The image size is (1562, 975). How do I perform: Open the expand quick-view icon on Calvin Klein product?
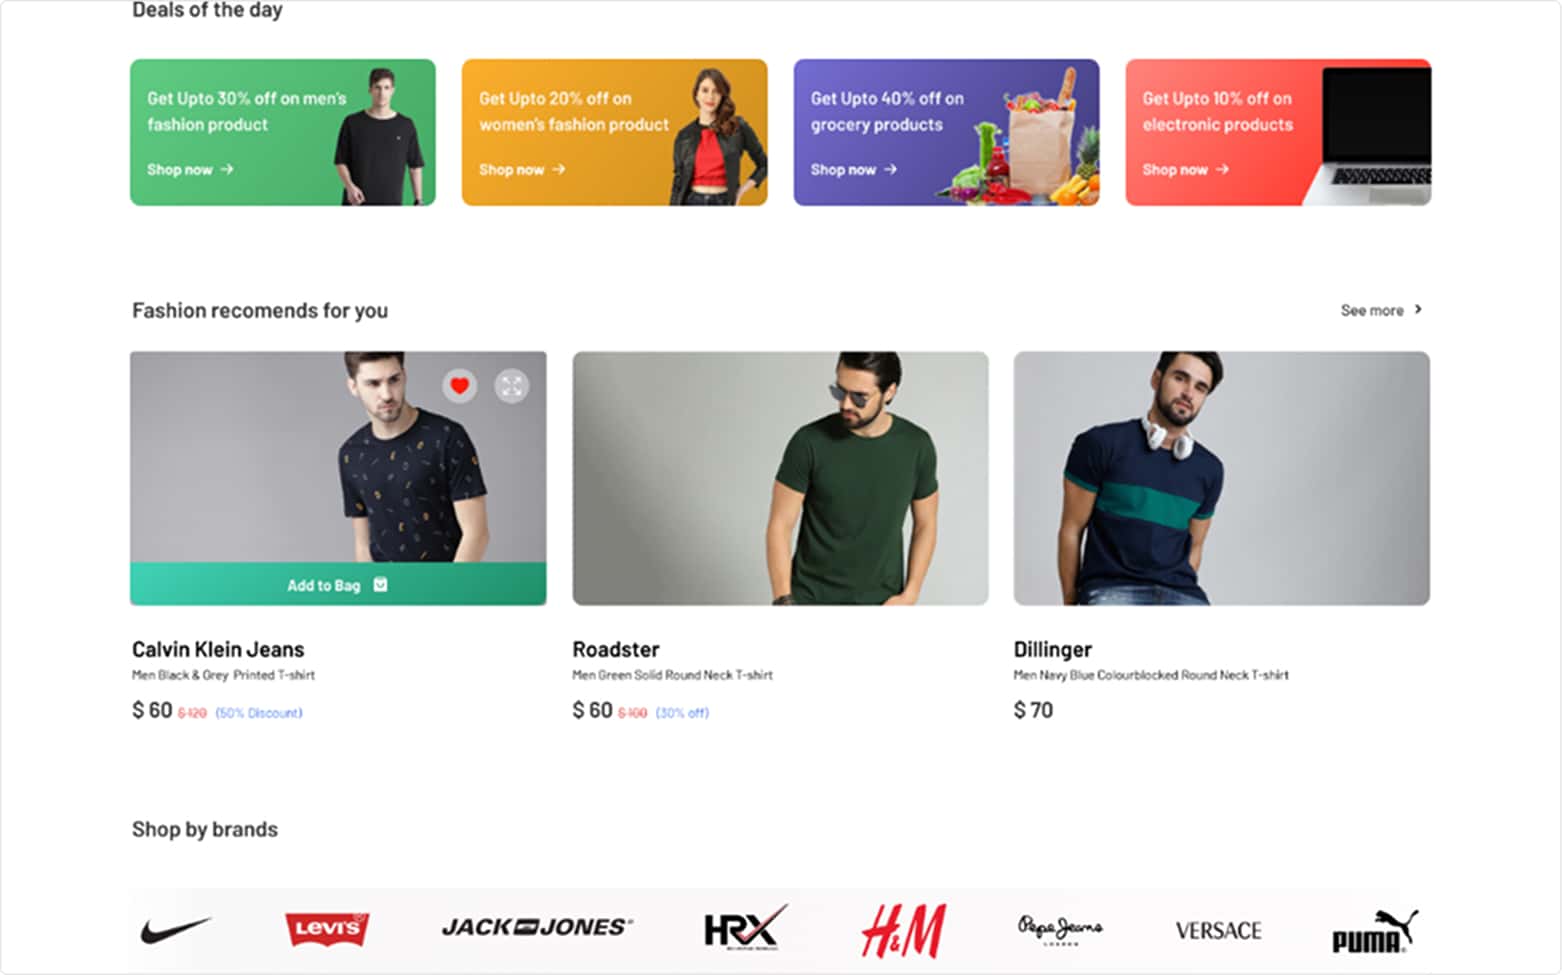[x=512, y=386]
